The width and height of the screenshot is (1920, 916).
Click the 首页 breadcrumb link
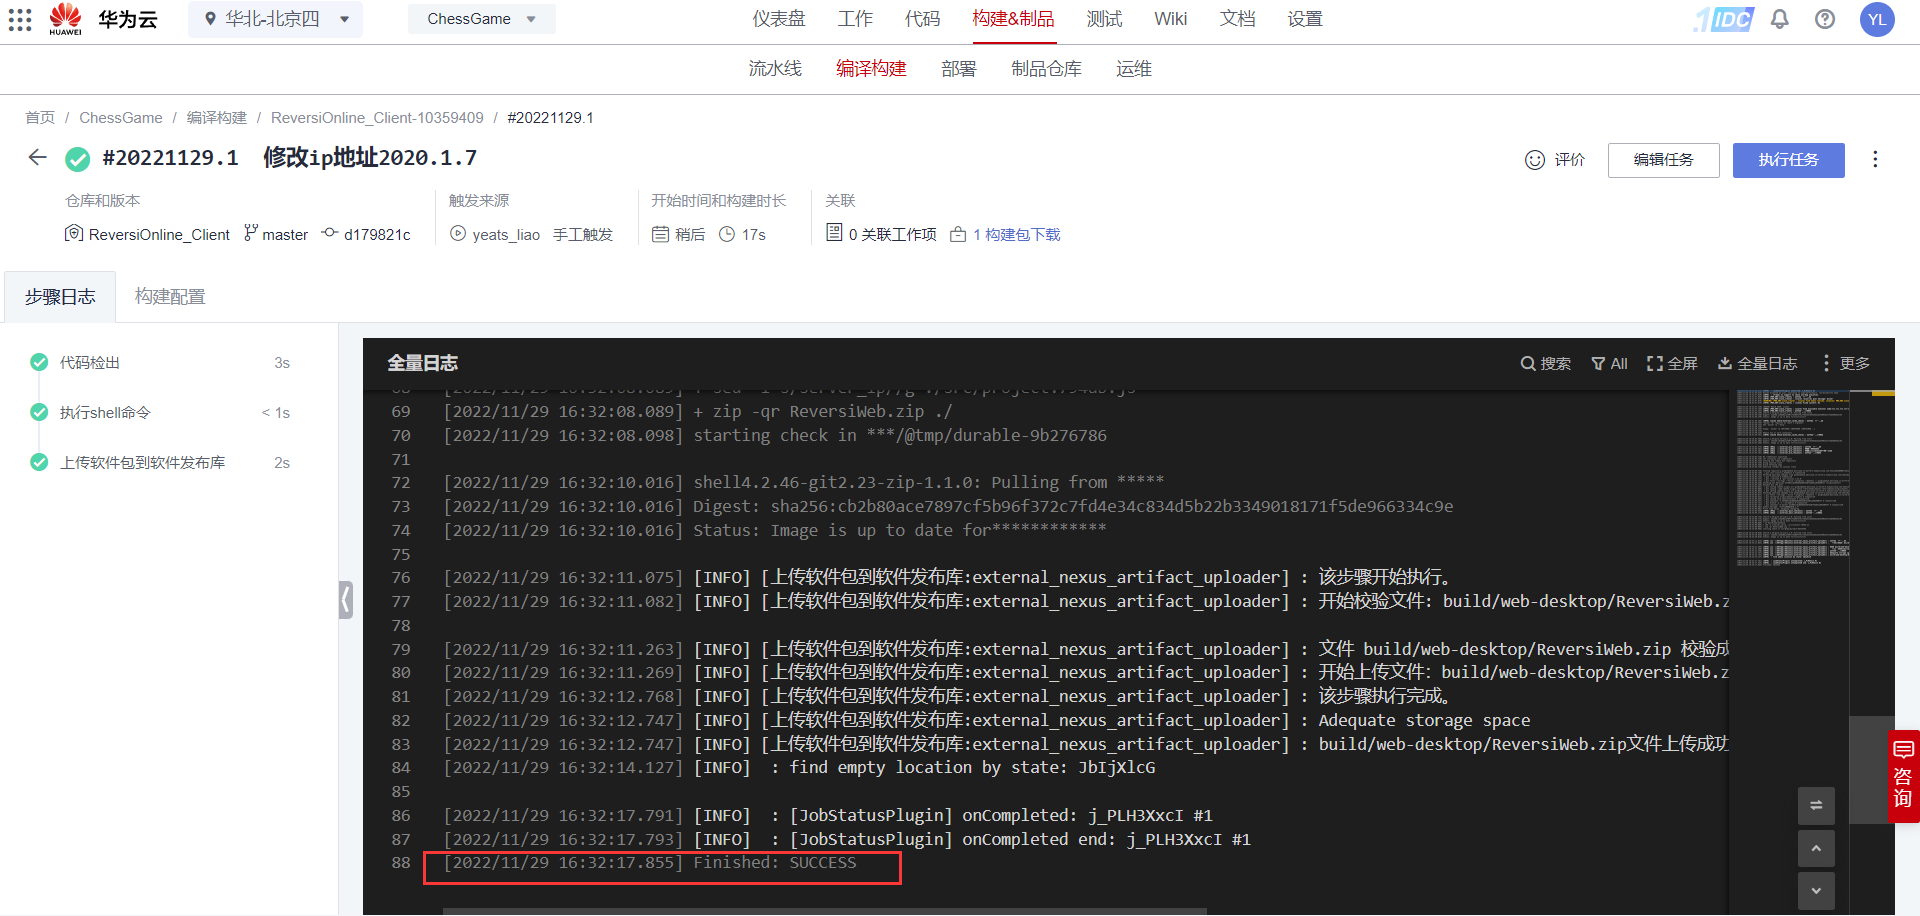pyautogui.click(x=40, y=118)
